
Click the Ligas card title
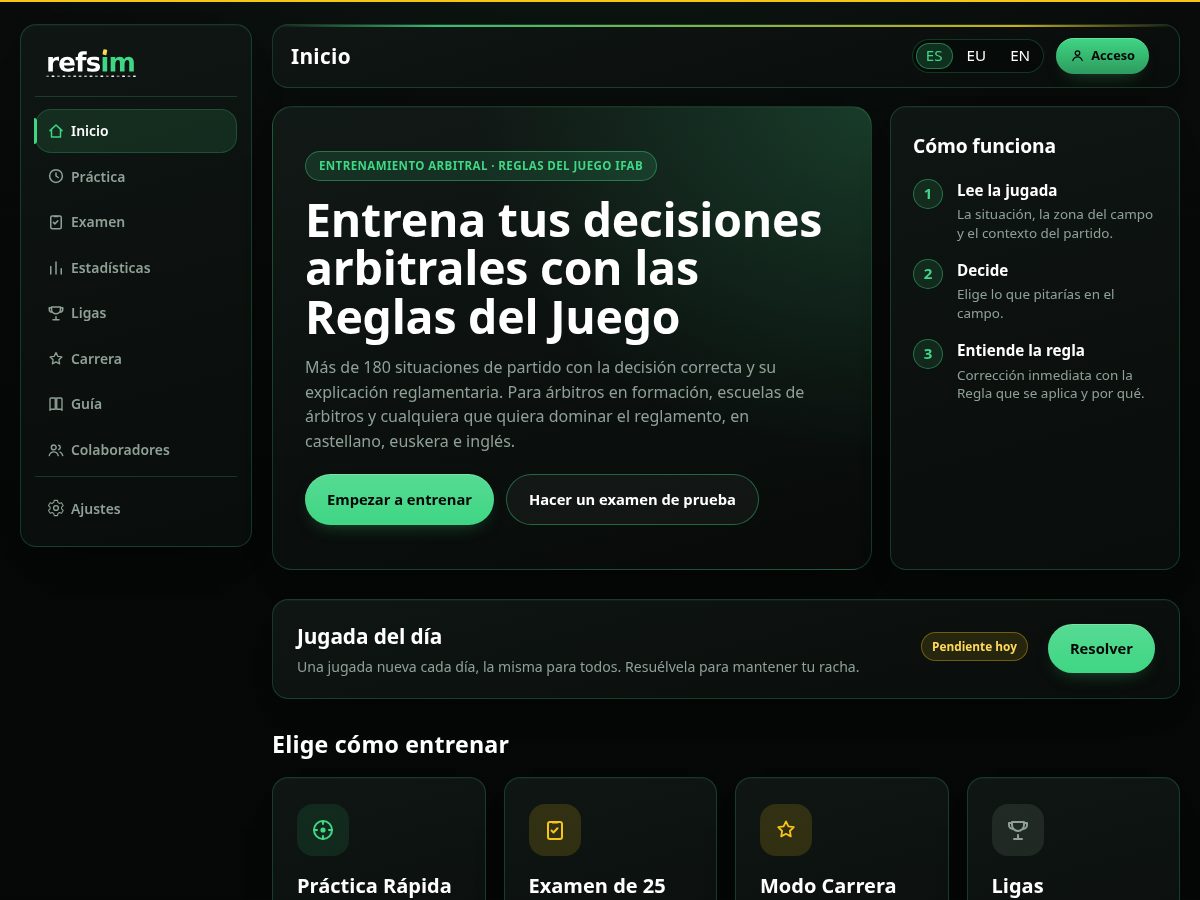click(1018, 886)
